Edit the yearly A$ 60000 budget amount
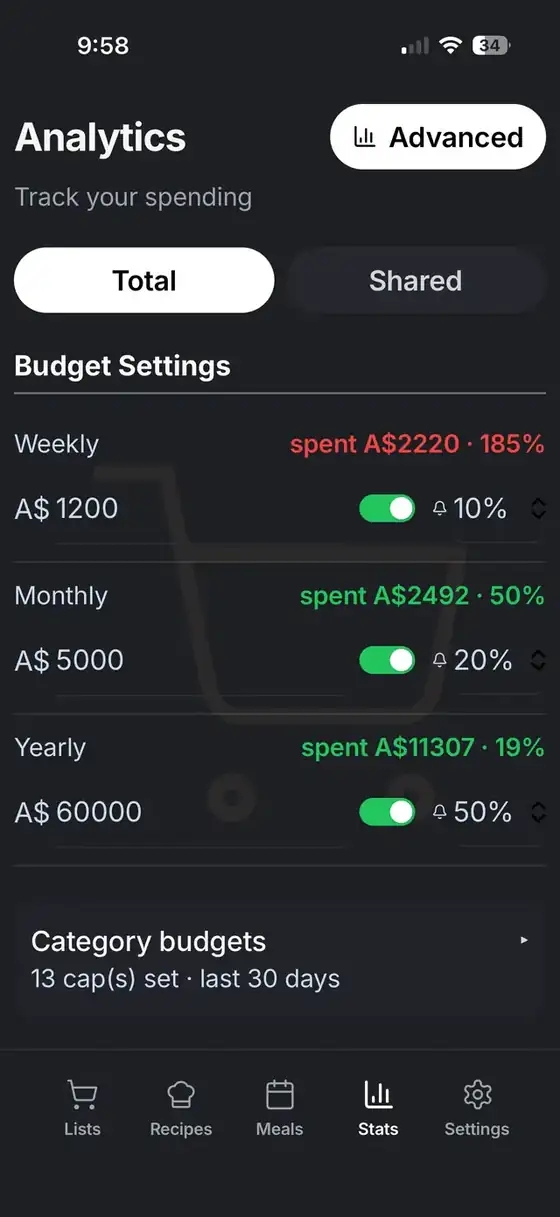 click(x=78, y=813)
